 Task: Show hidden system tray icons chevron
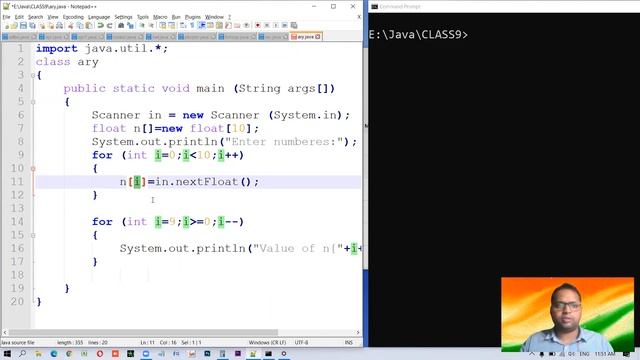[532, 354]
